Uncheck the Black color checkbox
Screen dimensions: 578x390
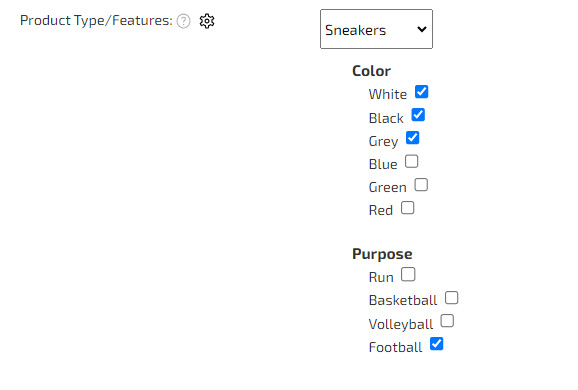click(418, 115)
